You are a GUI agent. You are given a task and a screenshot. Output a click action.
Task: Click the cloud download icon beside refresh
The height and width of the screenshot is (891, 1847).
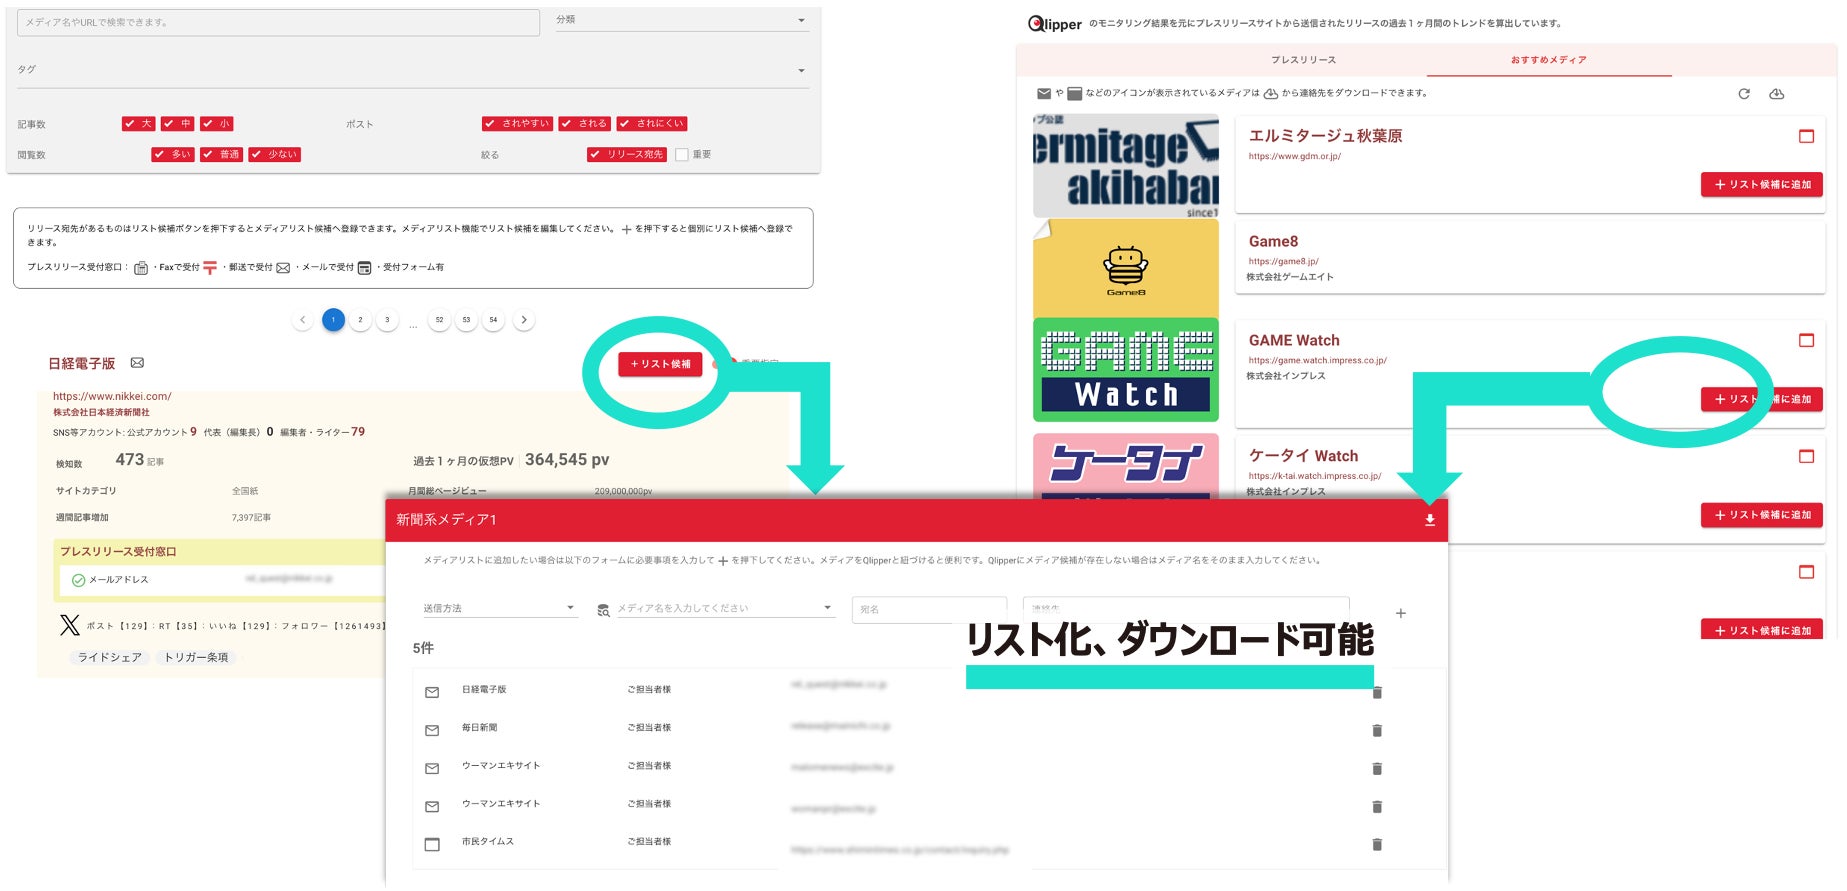(x=1777, y=94)
